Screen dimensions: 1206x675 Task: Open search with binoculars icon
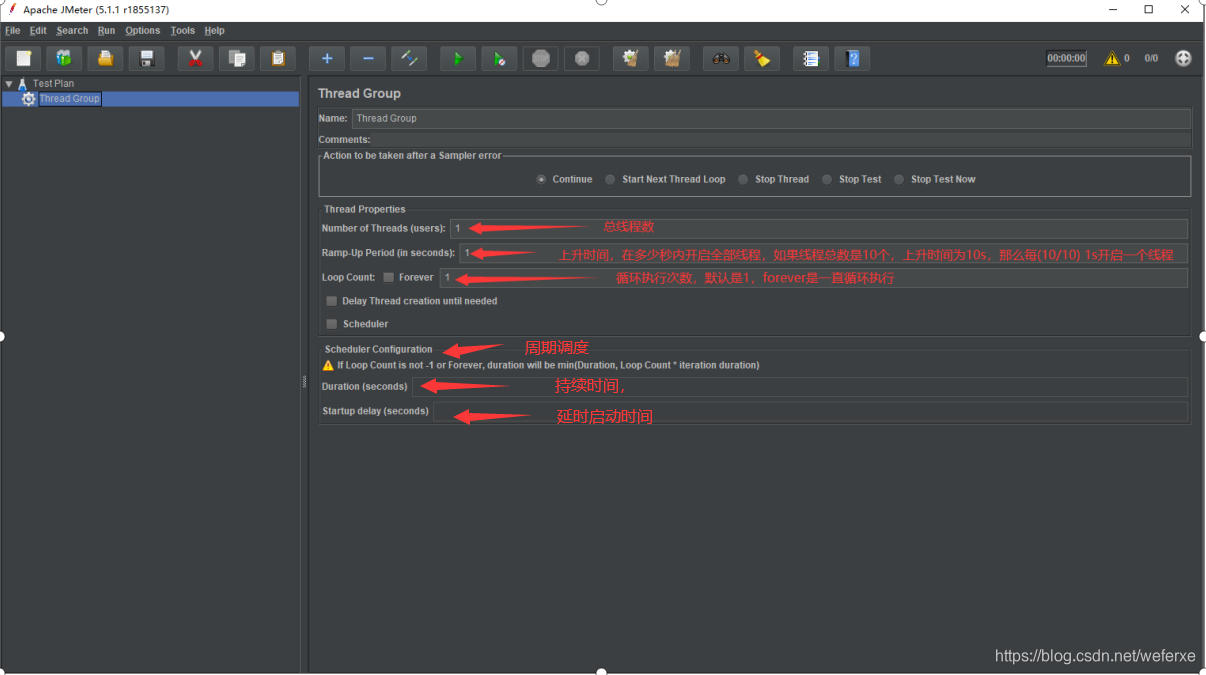tap(721, 58)
